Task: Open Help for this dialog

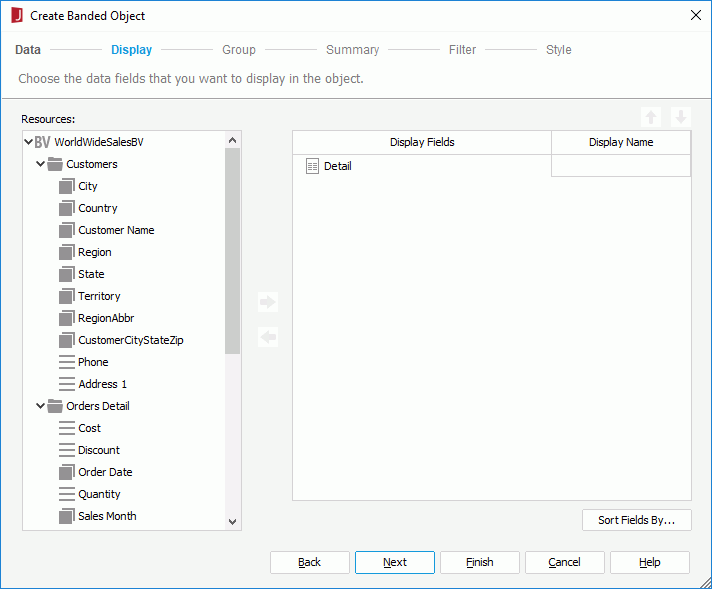Action: 650,562
